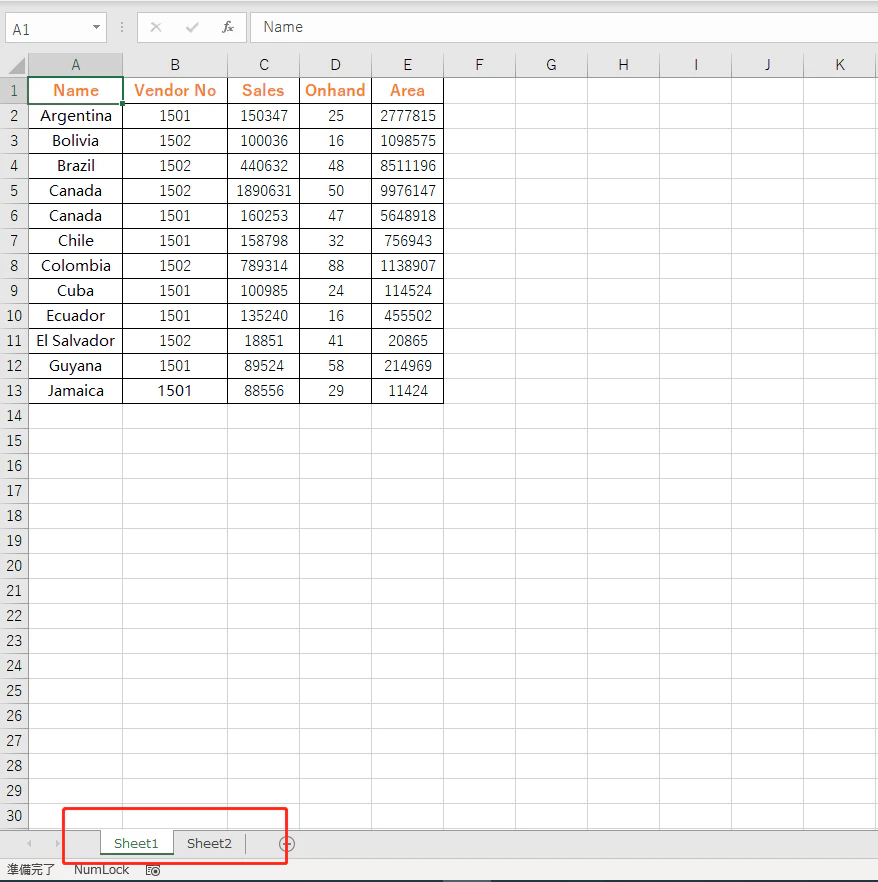
Task: Click the Cancel X icon in formula bar
Action: tap(156, 27)
